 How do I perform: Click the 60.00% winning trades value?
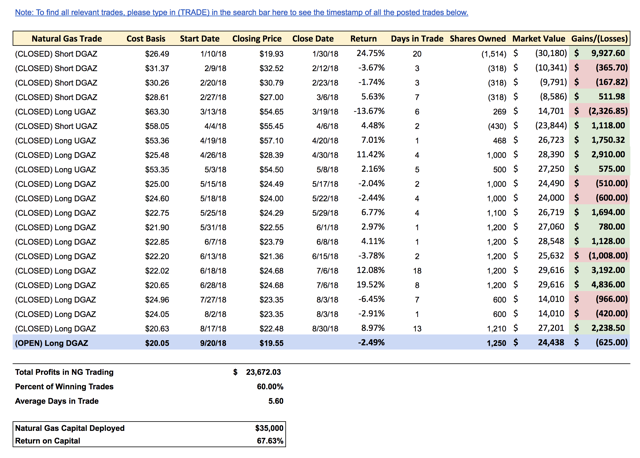pos(270,387)
